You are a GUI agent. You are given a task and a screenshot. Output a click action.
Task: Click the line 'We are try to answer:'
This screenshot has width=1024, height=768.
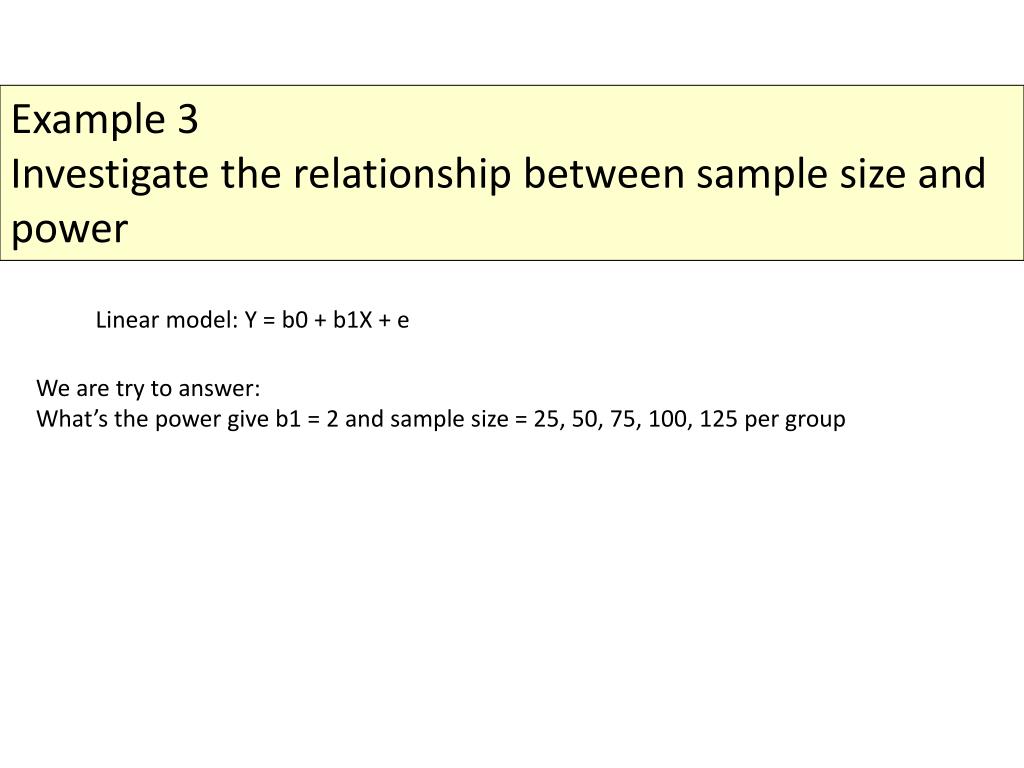pos(148,389)
